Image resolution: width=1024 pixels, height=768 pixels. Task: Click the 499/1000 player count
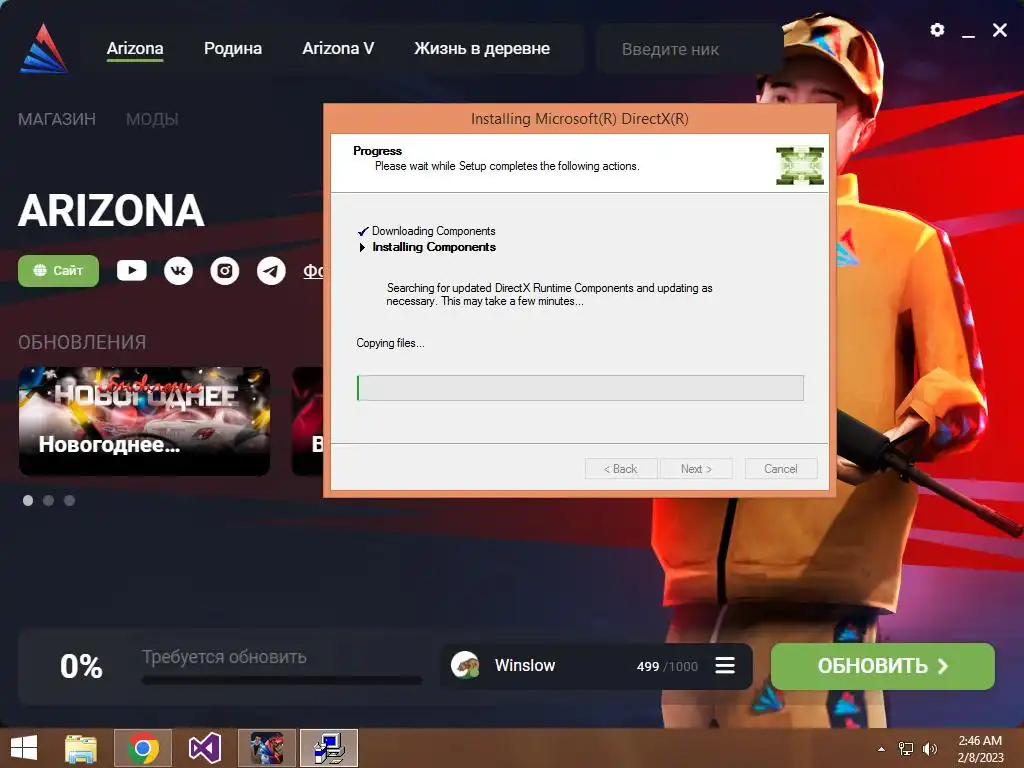(x=667, y=666)
